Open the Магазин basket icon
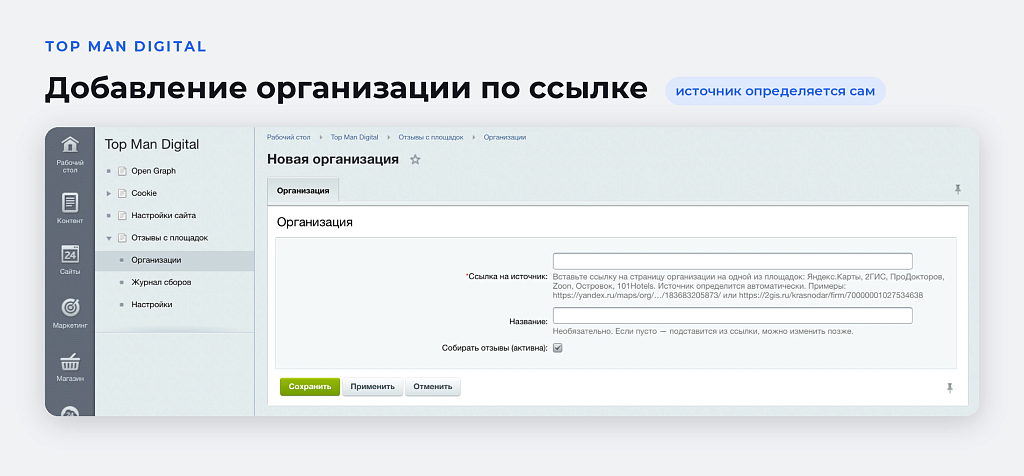 click(70, 361)
